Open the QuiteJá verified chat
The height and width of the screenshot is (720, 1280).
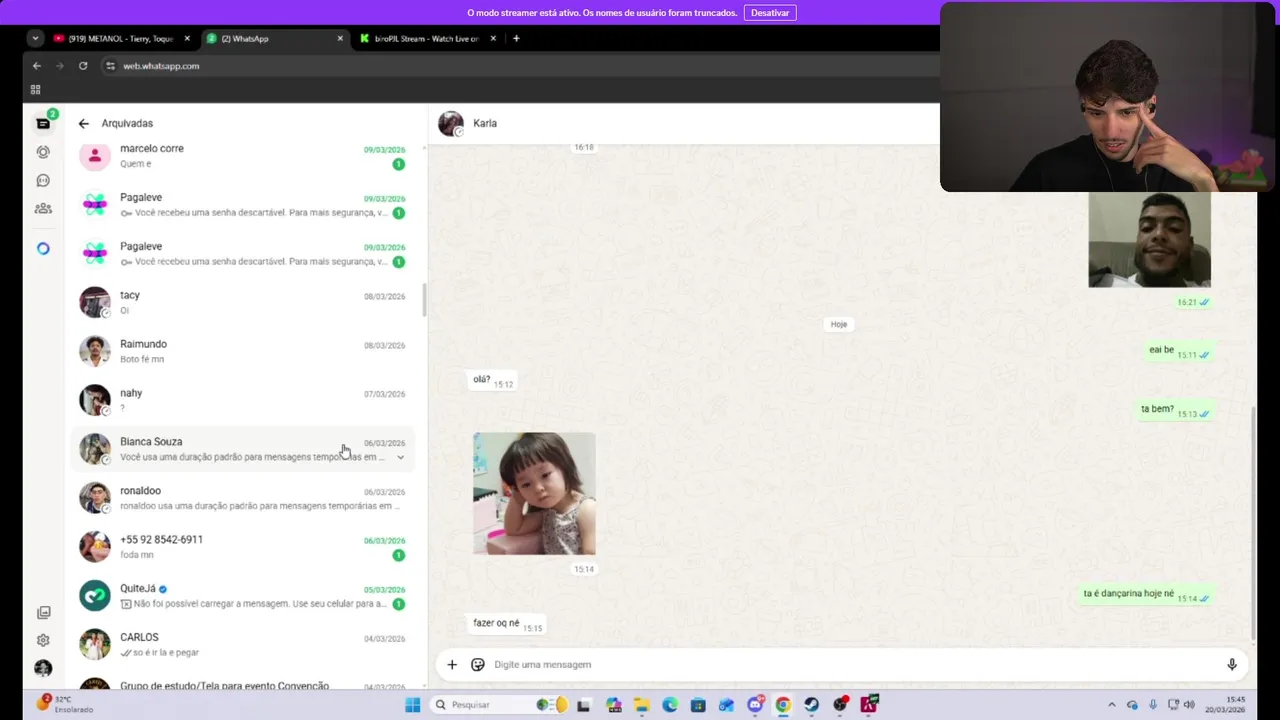click(242, 596)
